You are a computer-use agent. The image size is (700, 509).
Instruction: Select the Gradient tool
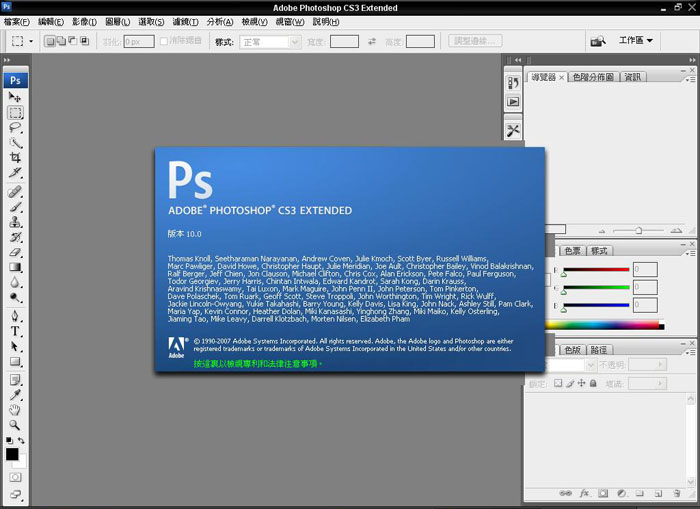coord(15,267)
